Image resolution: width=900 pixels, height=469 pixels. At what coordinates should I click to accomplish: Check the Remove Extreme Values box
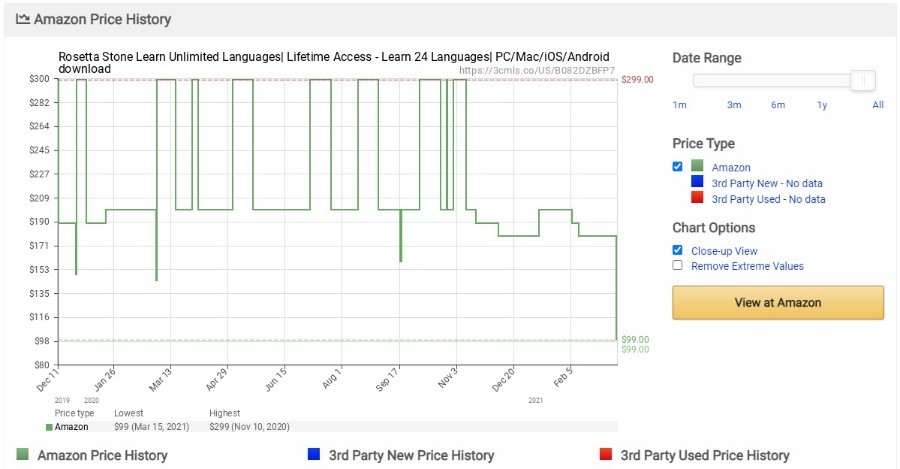coord(677,265)
